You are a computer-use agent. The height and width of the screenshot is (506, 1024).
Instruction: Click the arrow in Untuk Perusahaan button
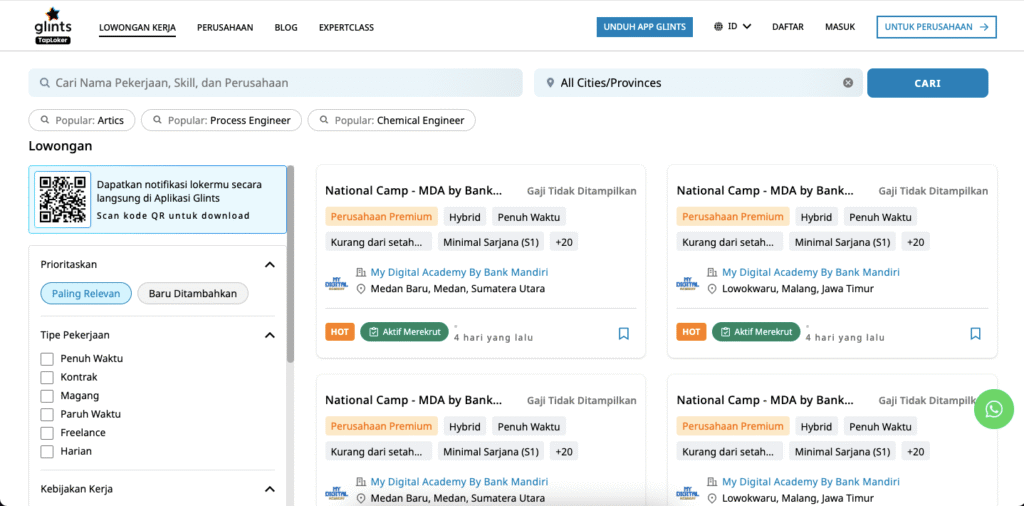[984, 27]
